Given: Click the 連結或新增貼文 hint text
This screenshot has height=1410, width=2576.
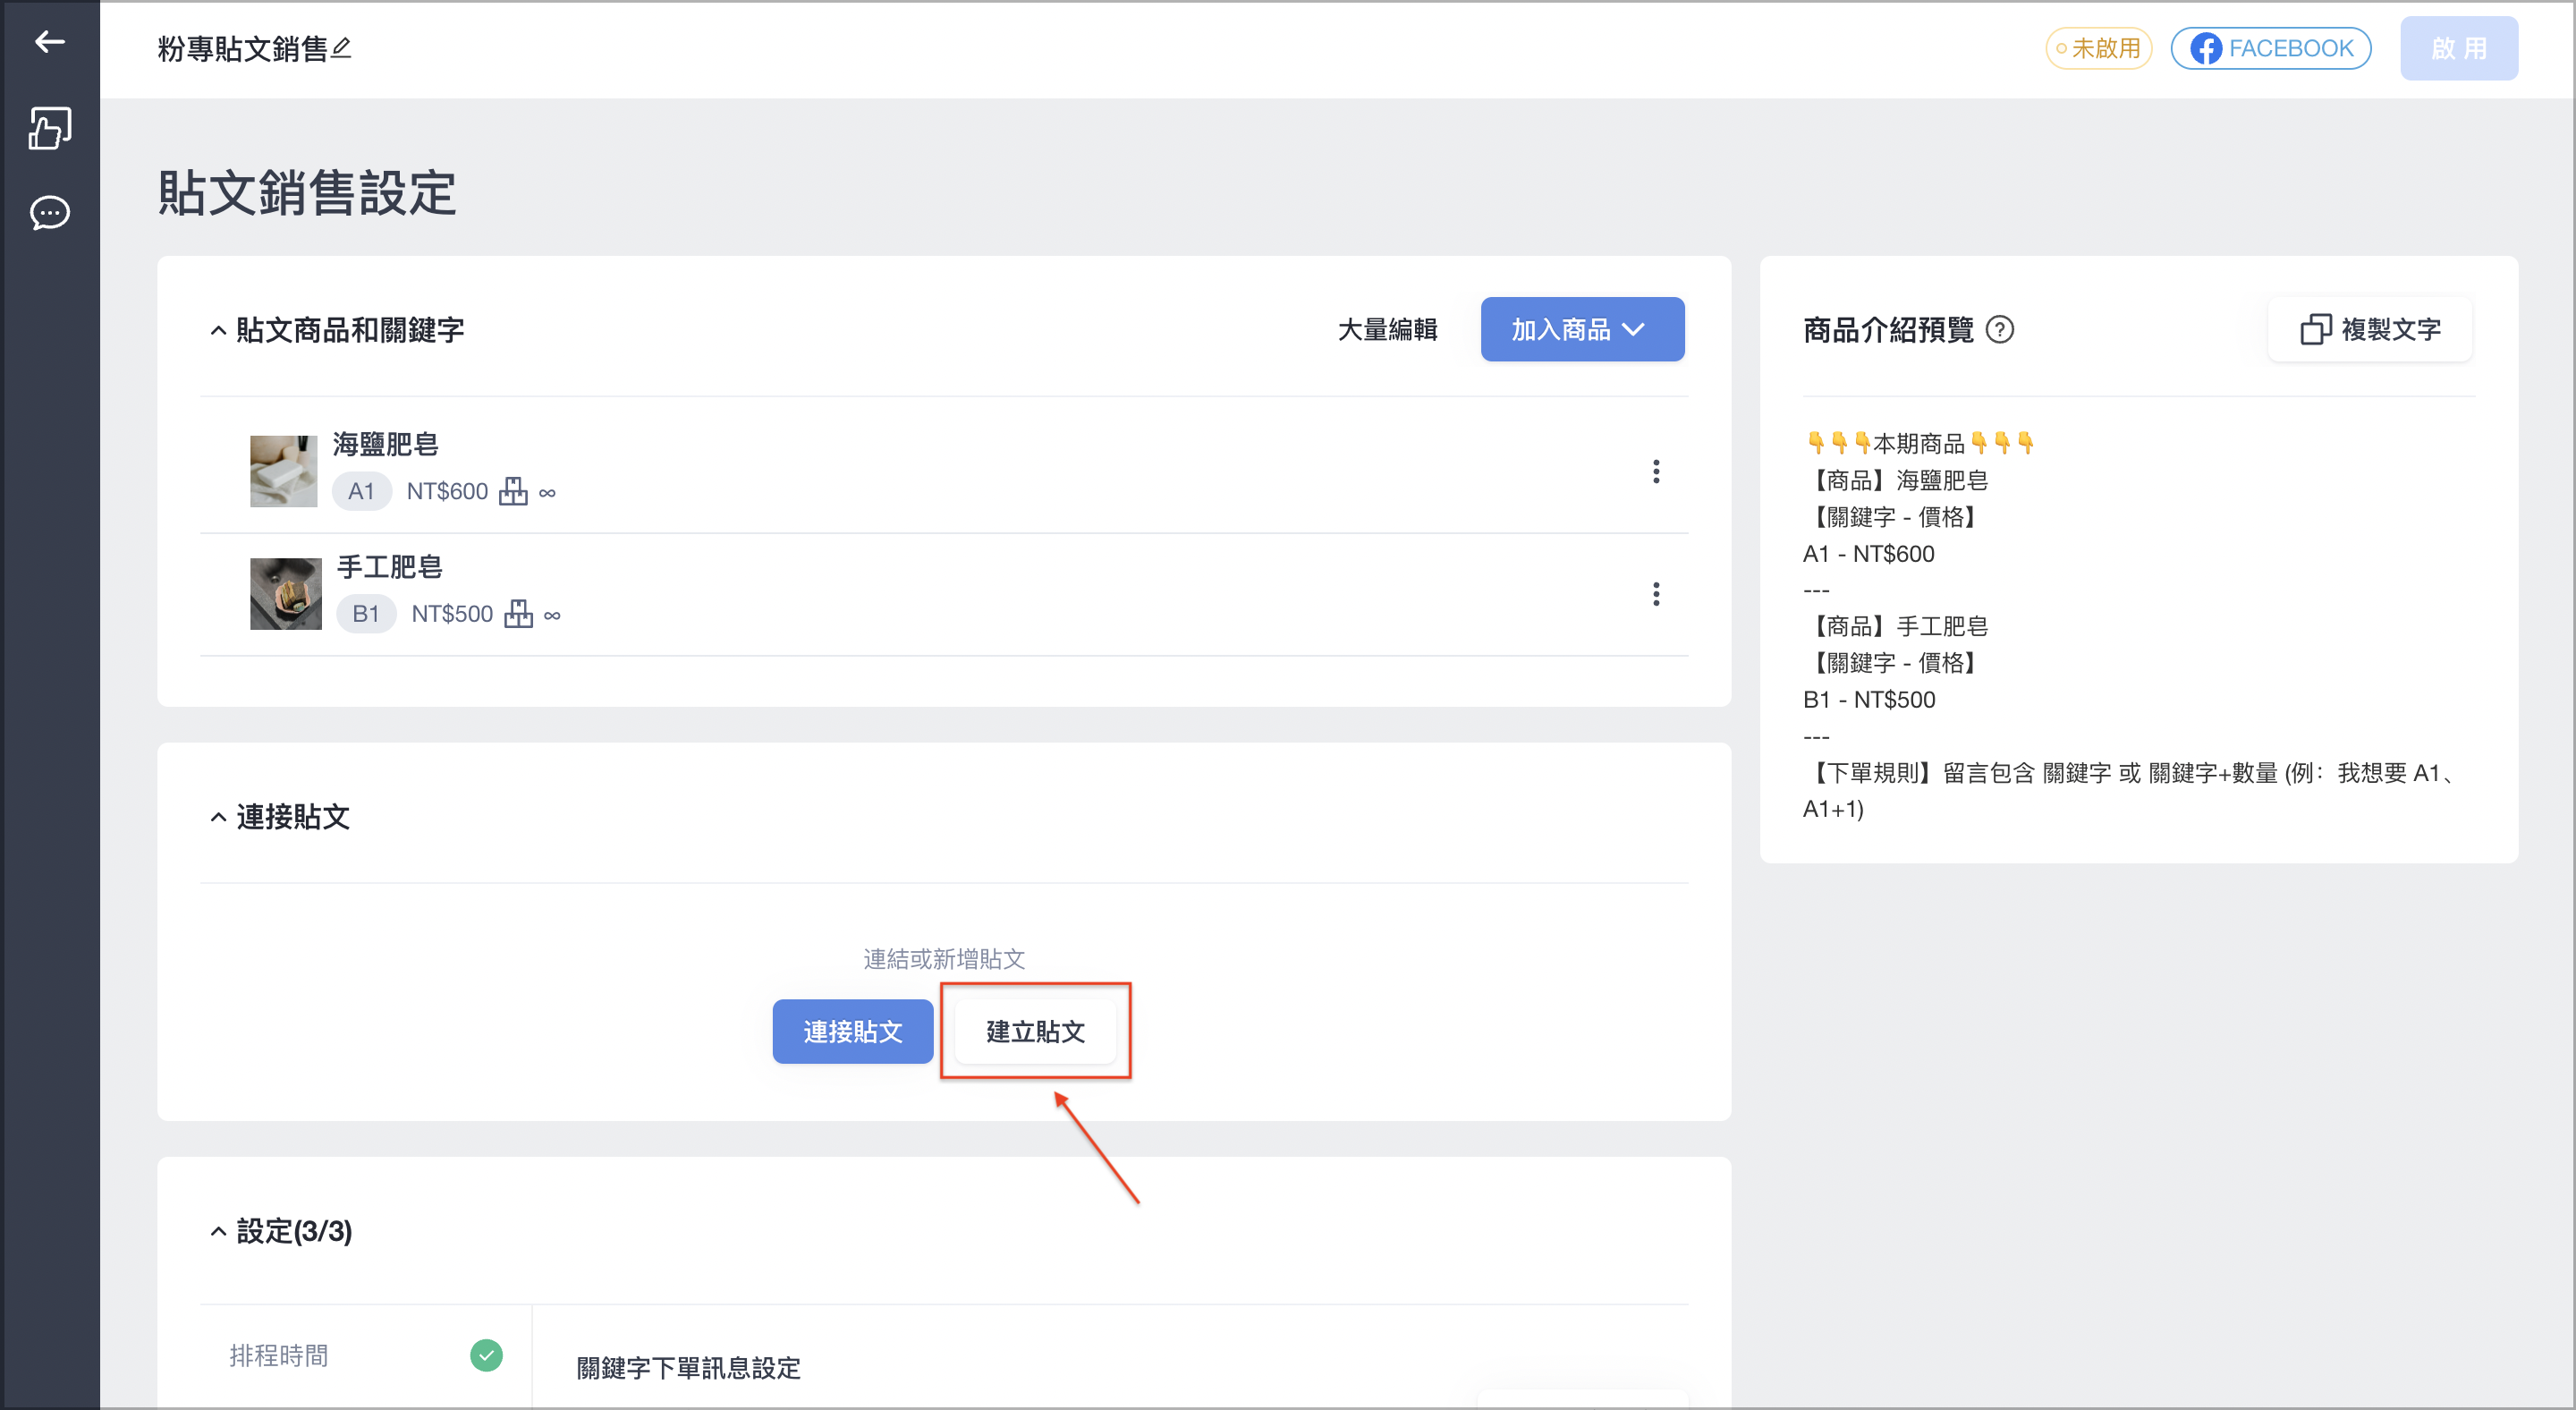Looking at the screenshot, I should (x=944, y=959).
